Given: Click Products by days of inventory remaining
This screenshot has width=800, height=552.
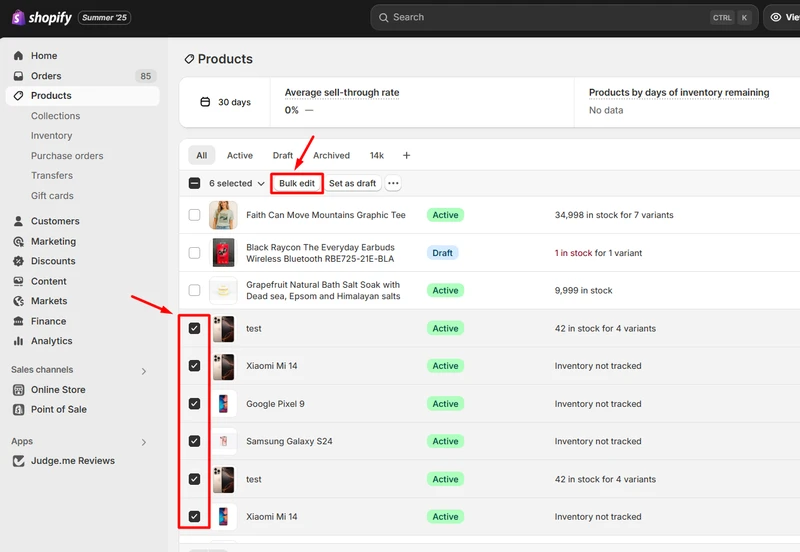Looking at the screenshot, I should (679, 92).
